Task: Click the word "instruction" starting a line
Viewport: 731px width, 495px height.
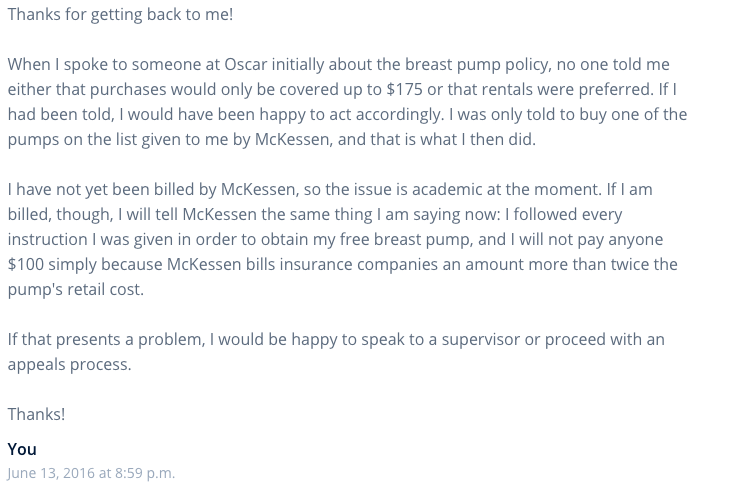Action: pyautogui.click(x=47, y=240)
